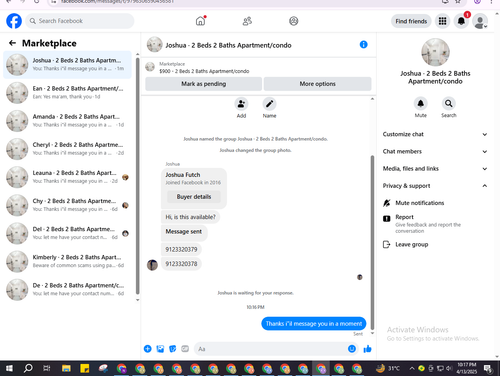Open the taskbar clock and date

467,368
